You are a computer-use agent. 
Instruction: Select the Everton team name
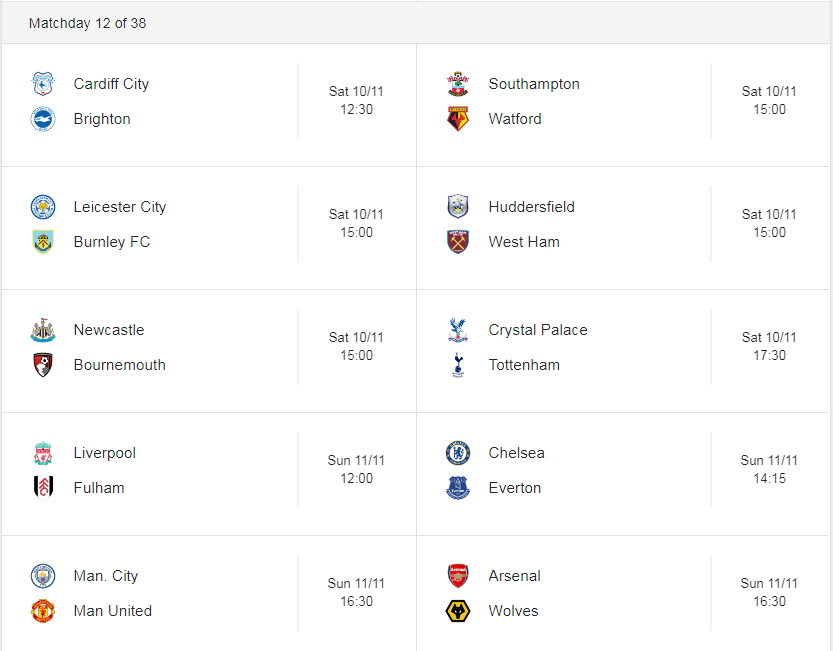tap(515, 488)
